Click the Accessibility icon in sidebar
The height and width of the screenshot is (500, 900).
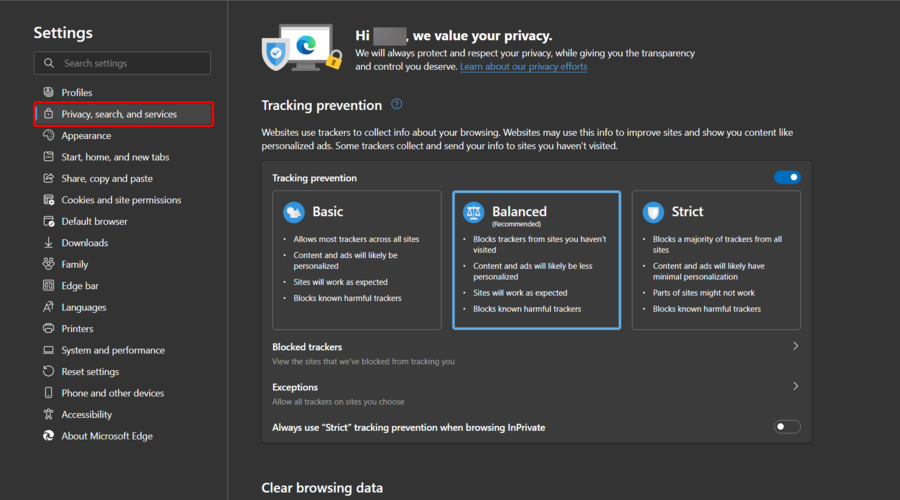pyautogui.click(x=48, y=415)
